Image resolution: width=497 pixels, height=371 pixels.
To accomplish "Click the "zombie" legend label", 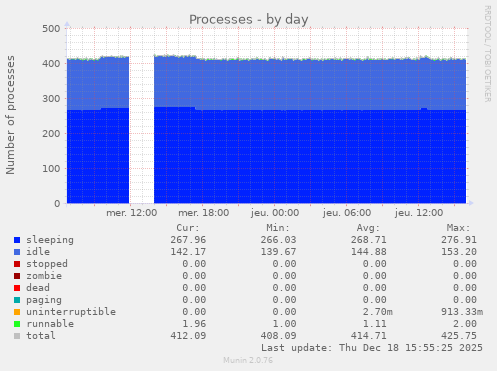I will (x=44, y=276).
